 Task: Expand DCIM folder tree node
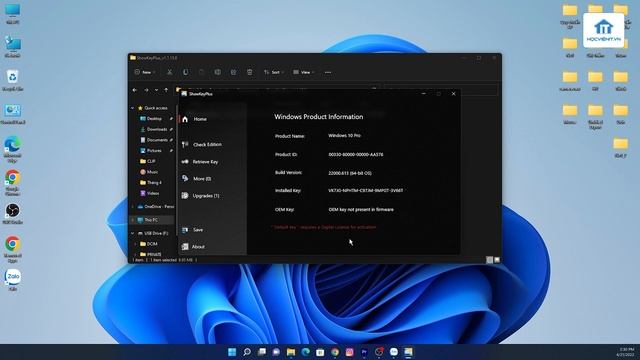136,244
